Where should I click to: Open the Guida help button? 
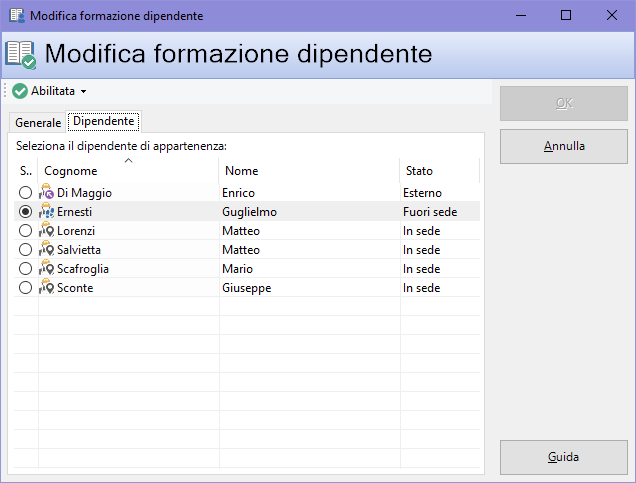coord(564,457)
